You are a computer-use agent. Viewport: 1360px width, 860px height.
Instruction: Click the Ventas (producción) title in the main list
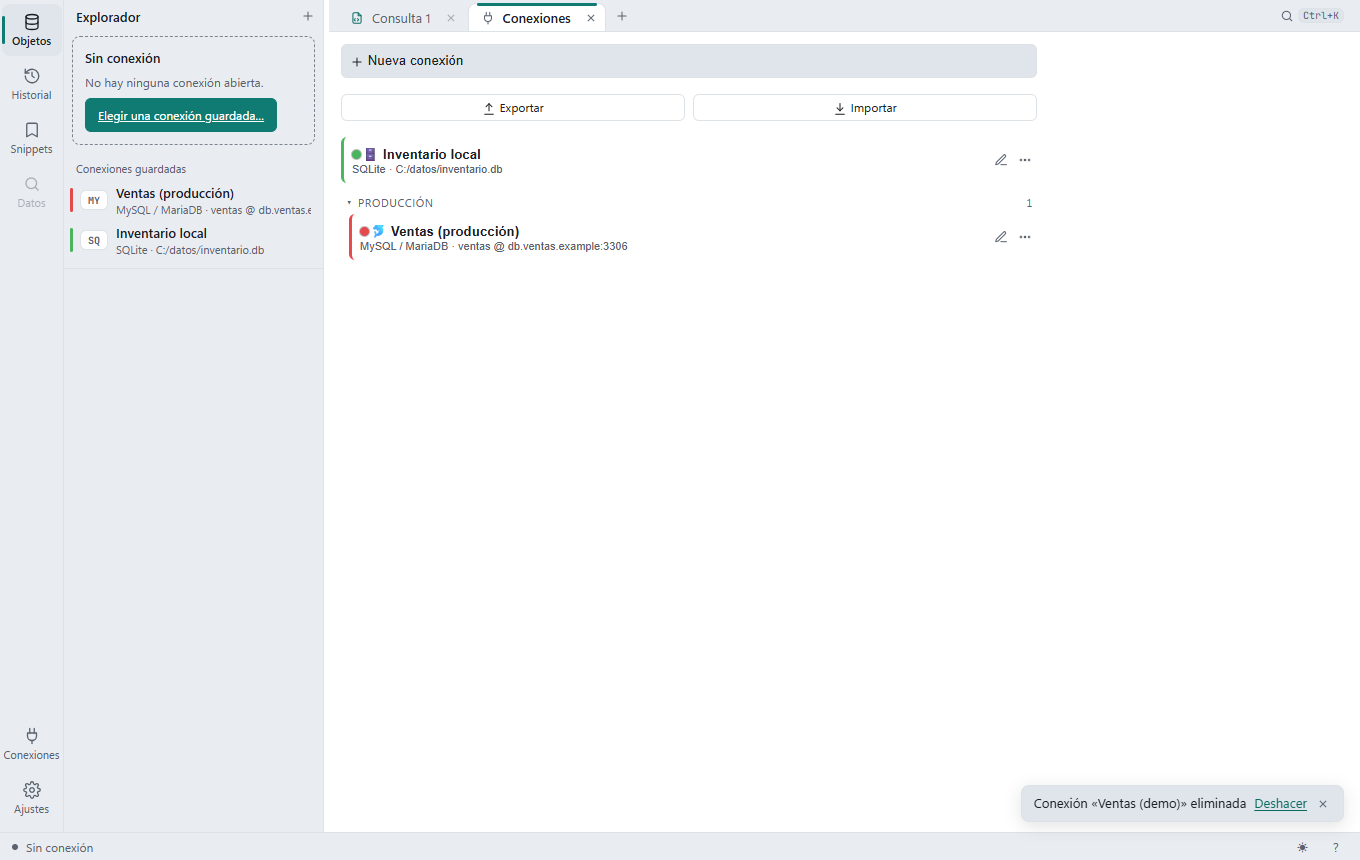[x=455, y=231]
